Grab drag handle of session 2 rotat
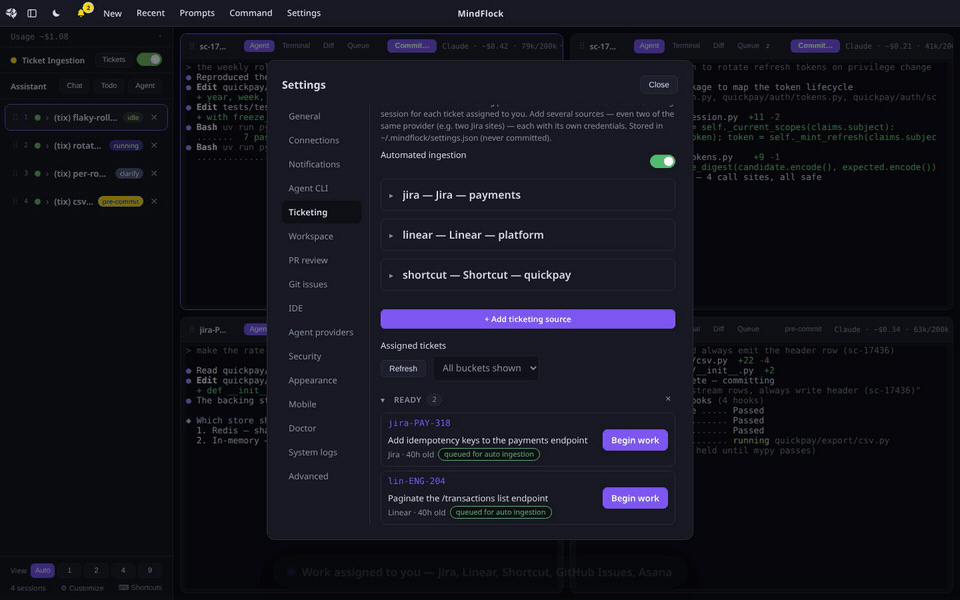This screenshot has height=600, width=960. click(15, 146)
